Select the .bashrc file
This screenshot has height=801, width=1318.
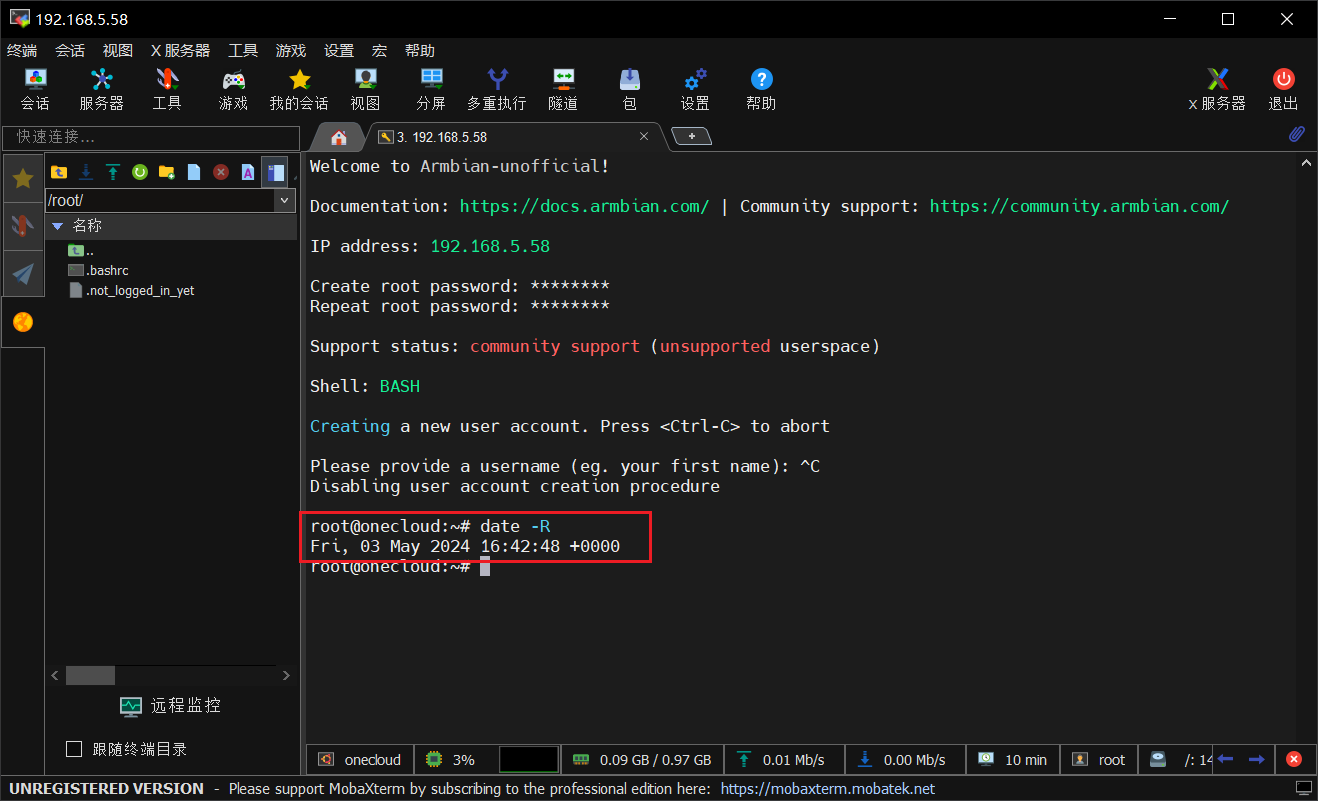pyautogui.click(x=98, y=270)
